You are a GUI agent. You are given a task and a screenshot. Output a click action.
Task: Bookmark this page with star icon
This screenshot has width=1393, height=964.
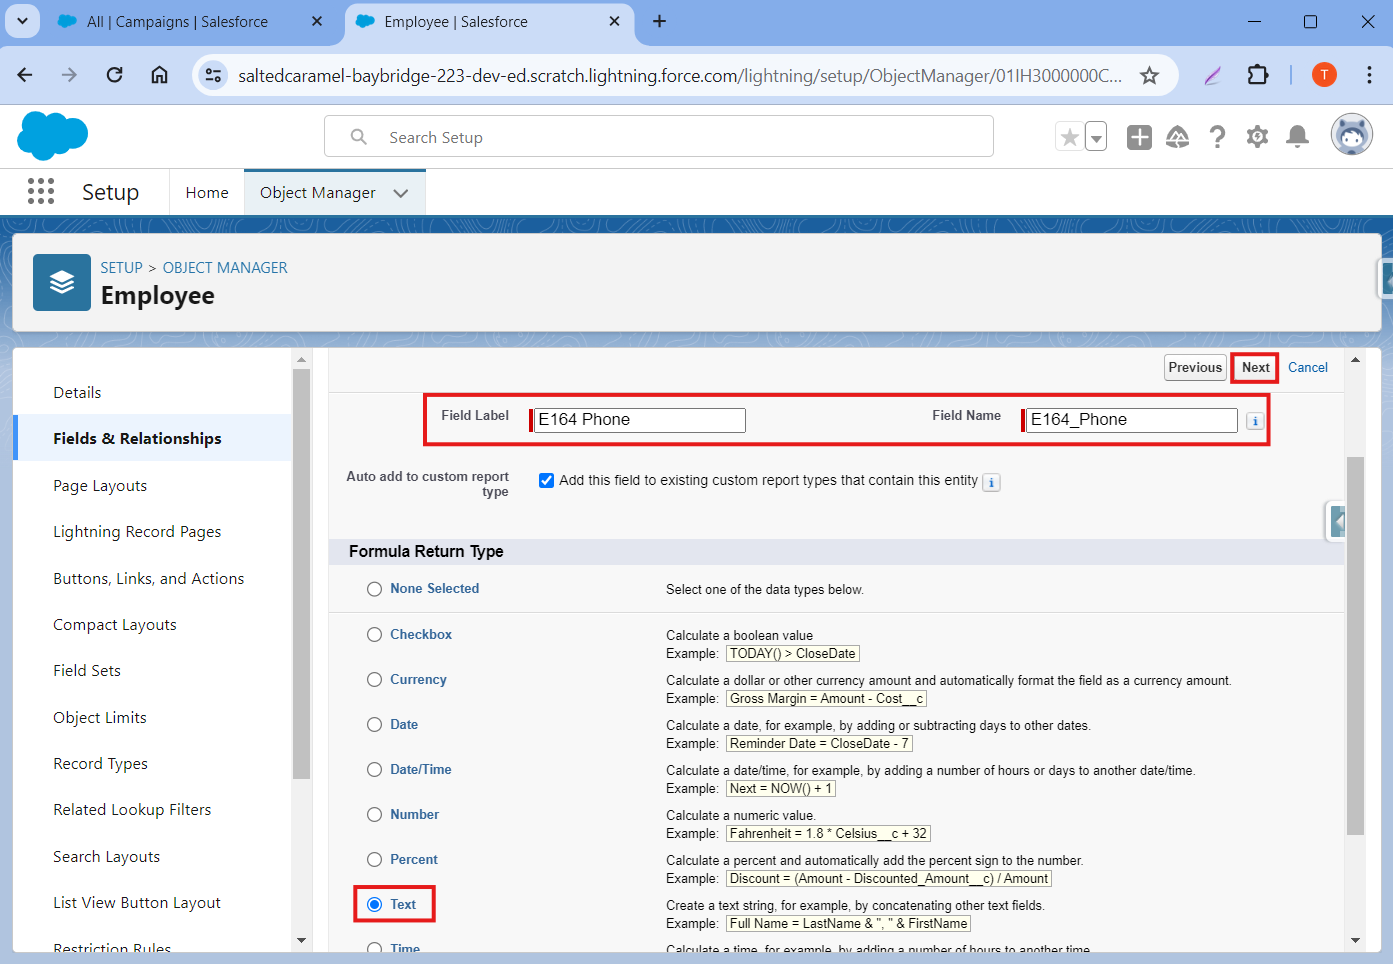[x=1149, y=75]
